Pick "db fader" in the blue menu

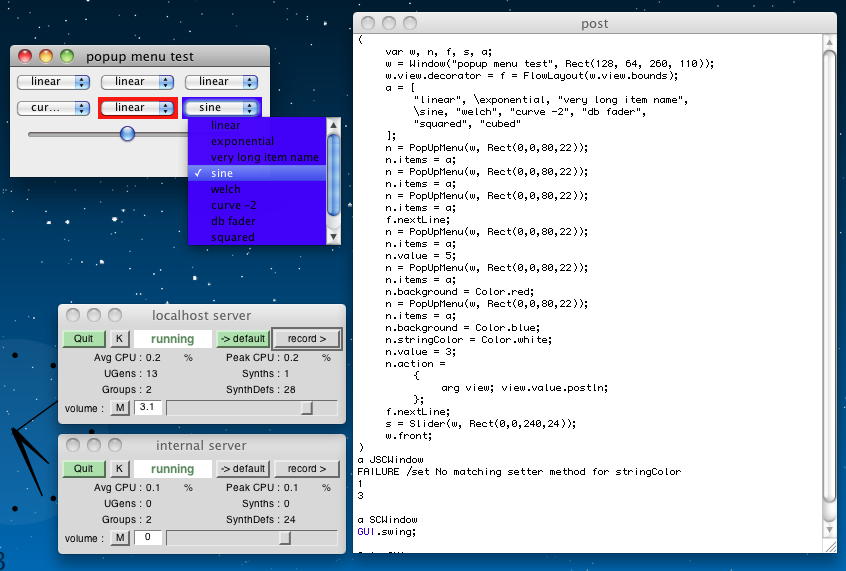coord(232,221)
